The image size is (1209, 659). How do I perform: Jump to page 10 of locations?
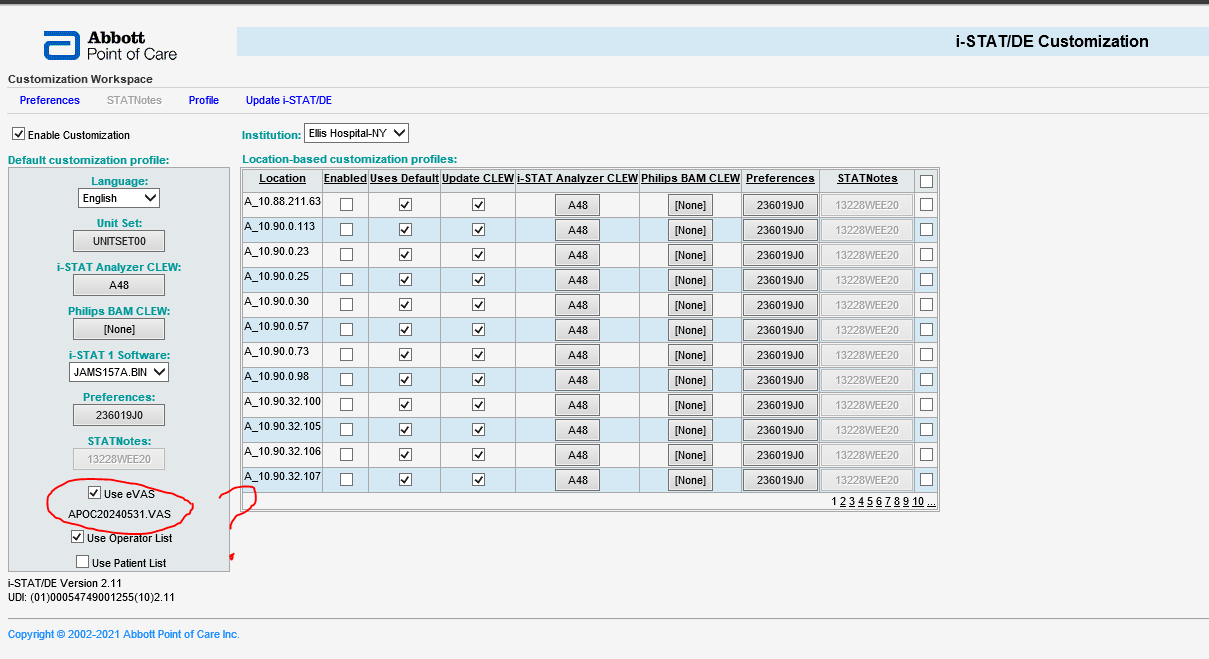(917, 502)
